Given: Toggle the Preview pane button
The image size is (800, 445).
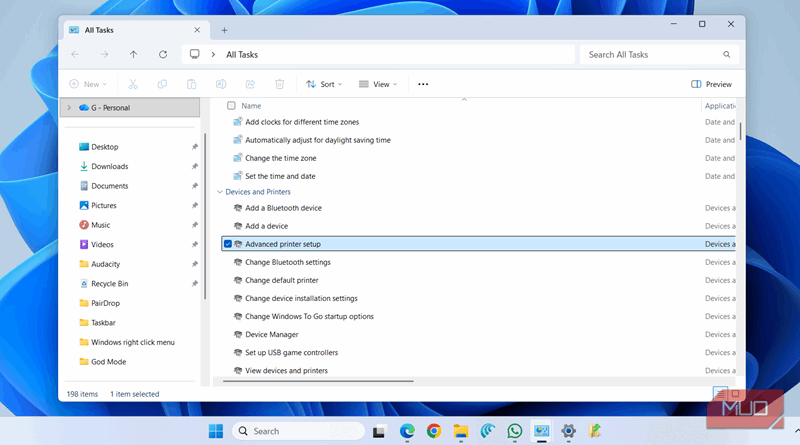Looking at the screenshot, I should (711, 85).
